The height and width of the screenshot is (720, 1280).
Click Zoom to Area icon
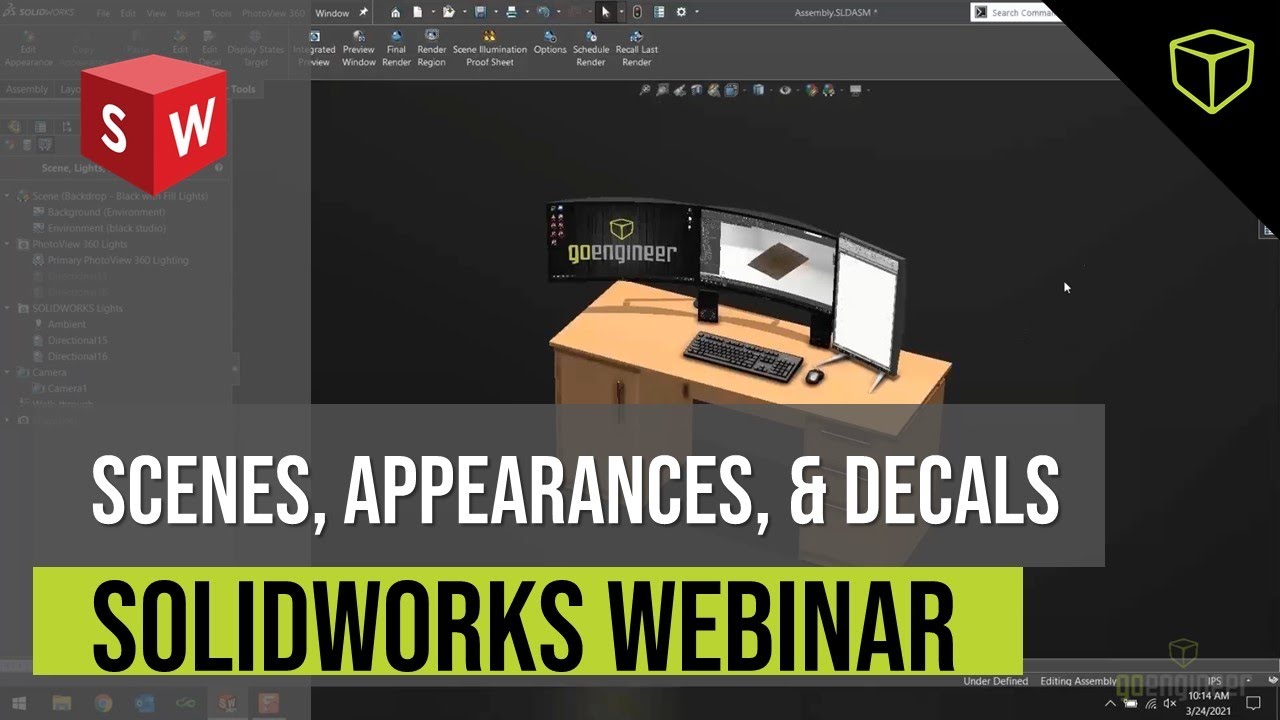click(662, 89)
